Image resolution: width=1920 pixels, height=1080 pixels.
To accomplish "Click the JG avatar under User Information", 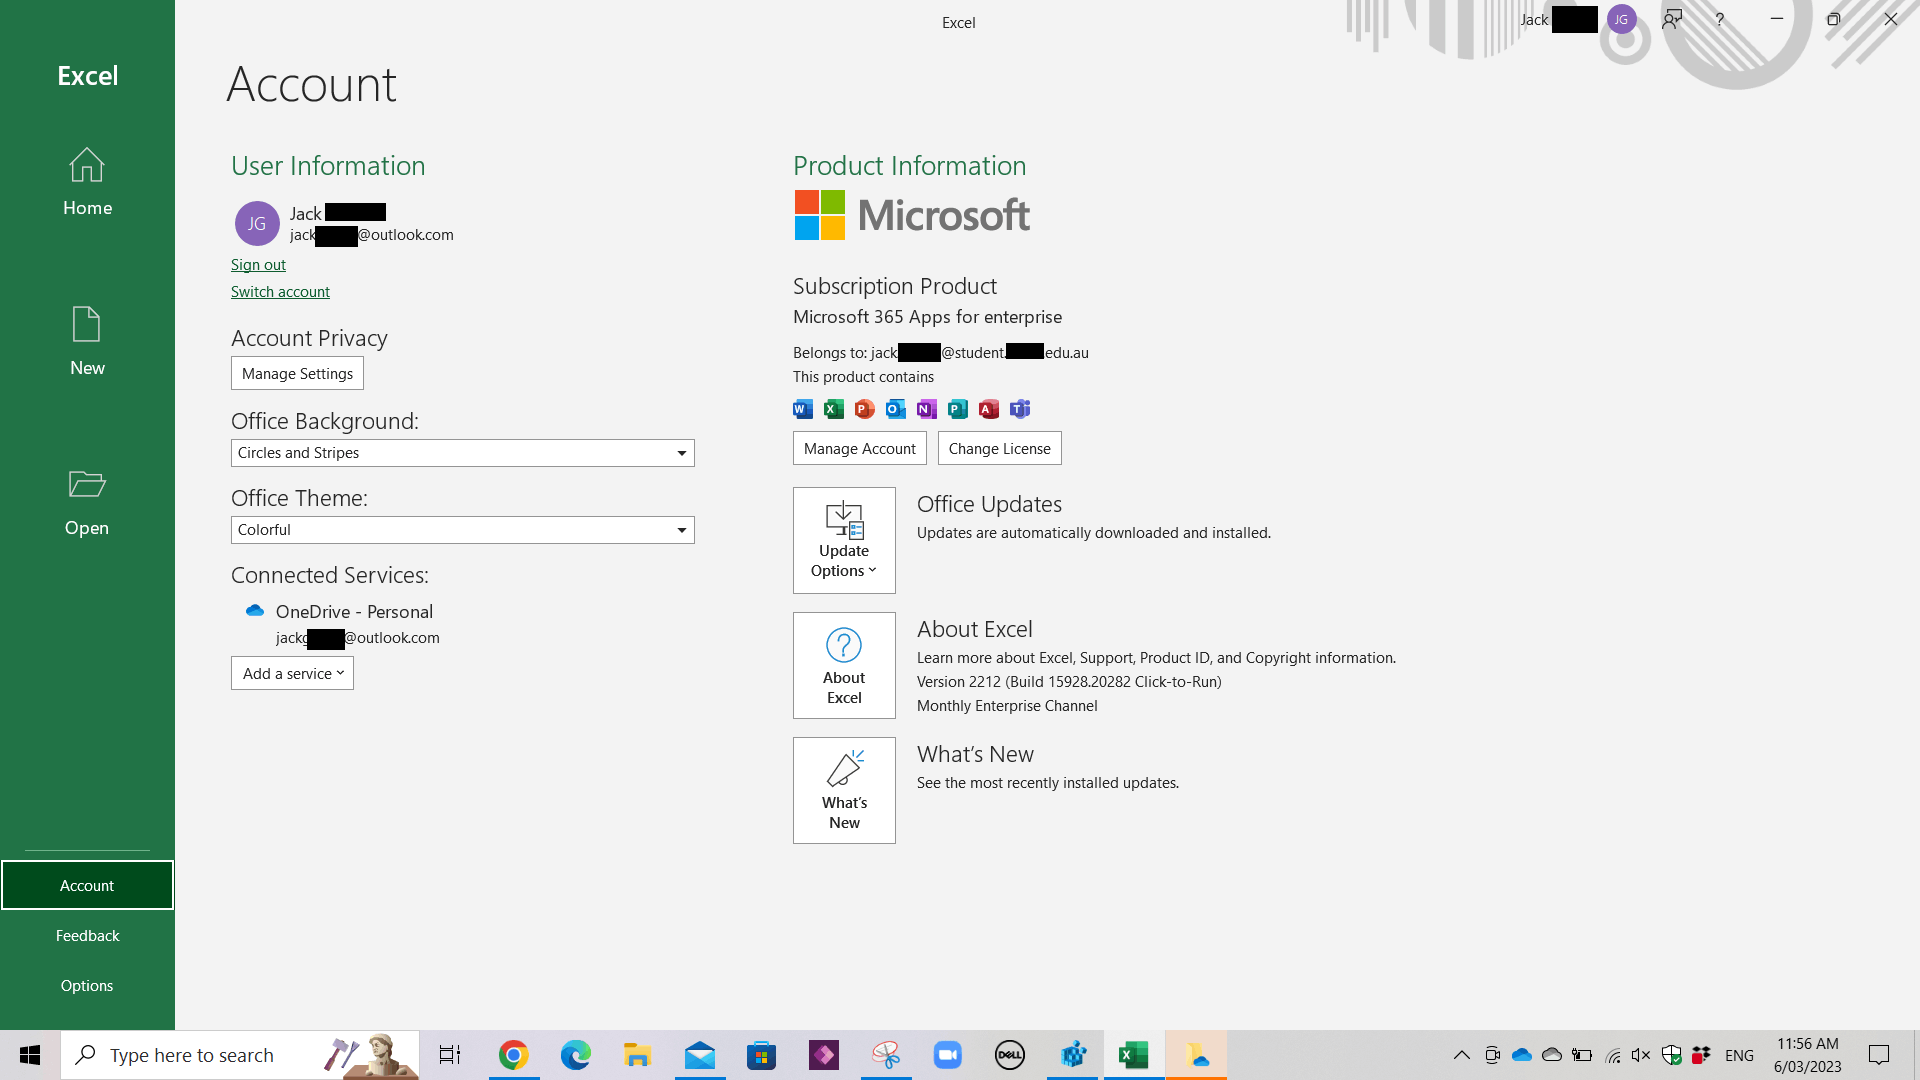I will tap(257, 223).
